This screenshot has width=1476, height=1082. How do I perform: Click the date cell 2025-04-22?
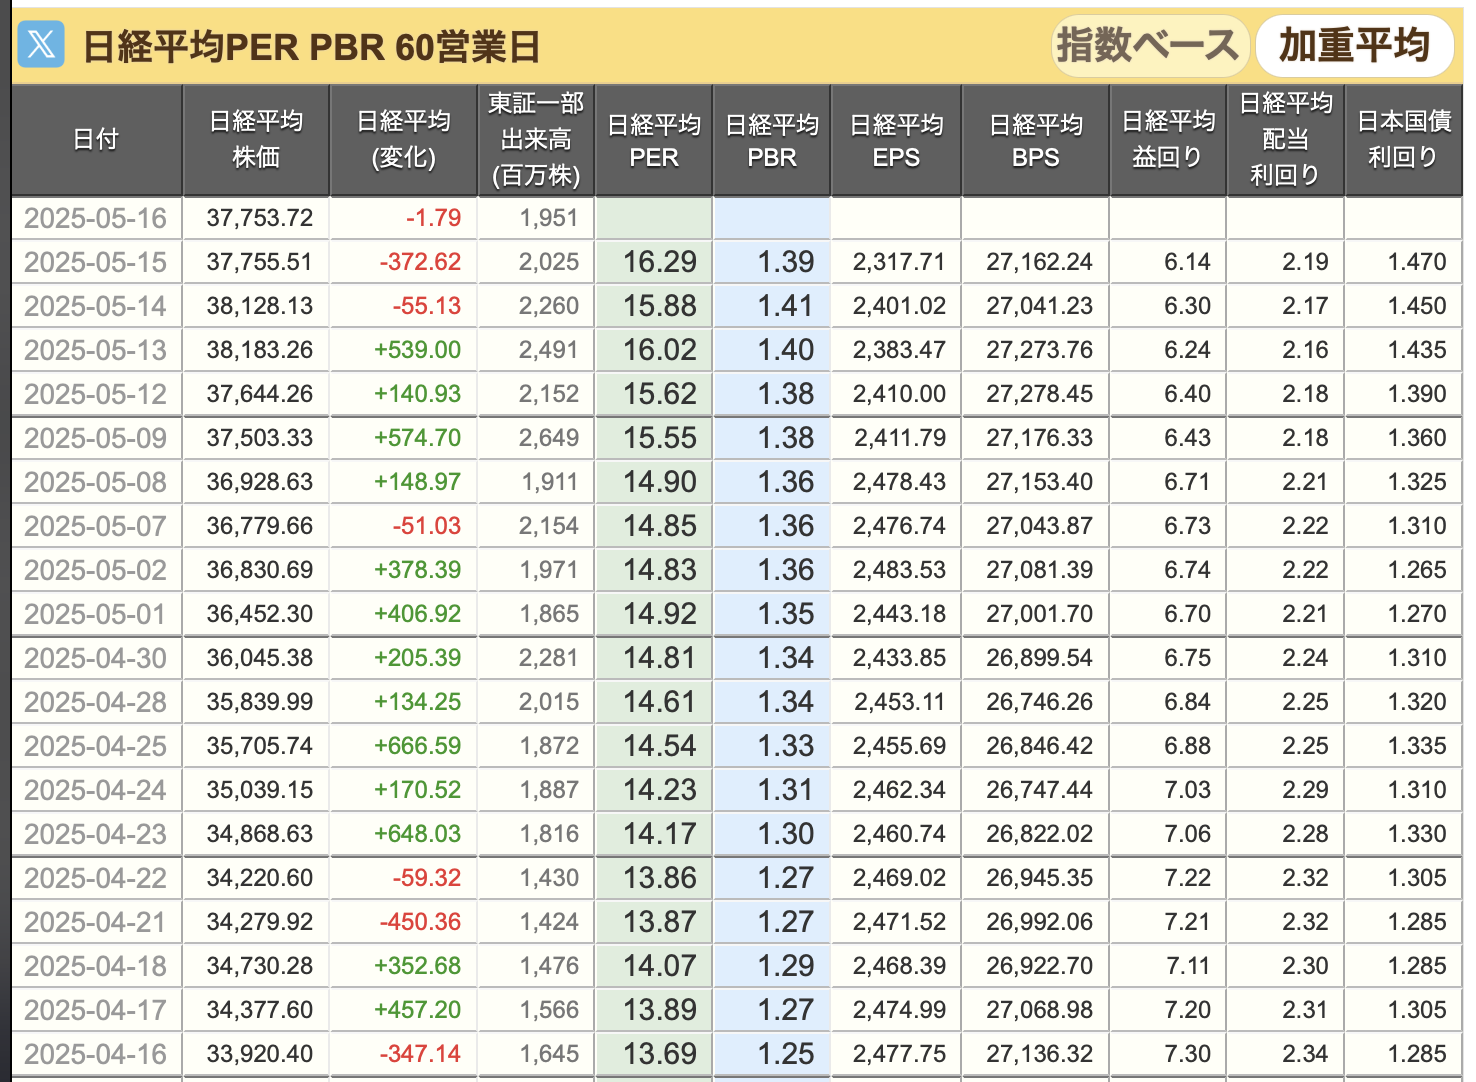pyautogui.click(x=95, y=878)
